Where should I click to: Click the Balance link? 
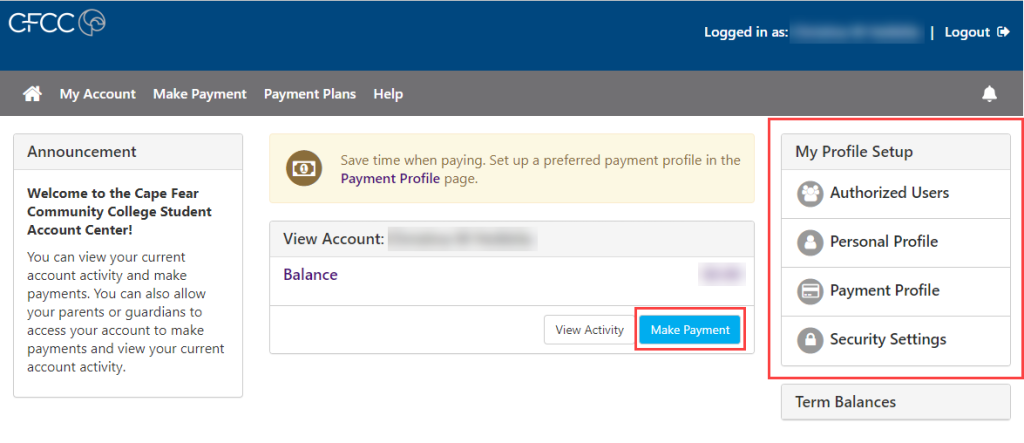pyautogui.click(x=310, y=274)
